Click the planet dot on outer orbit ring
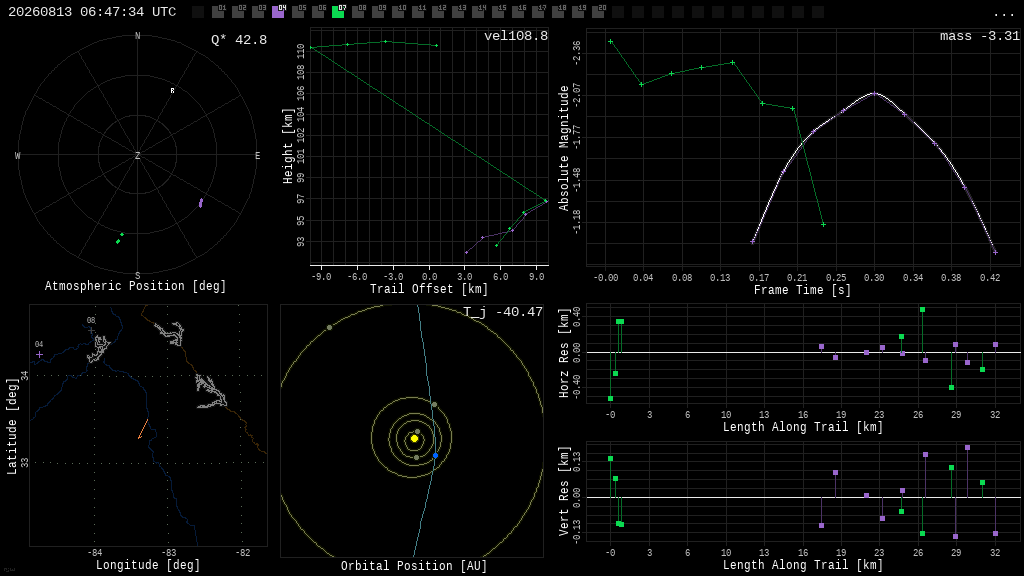 coord(329,327)
